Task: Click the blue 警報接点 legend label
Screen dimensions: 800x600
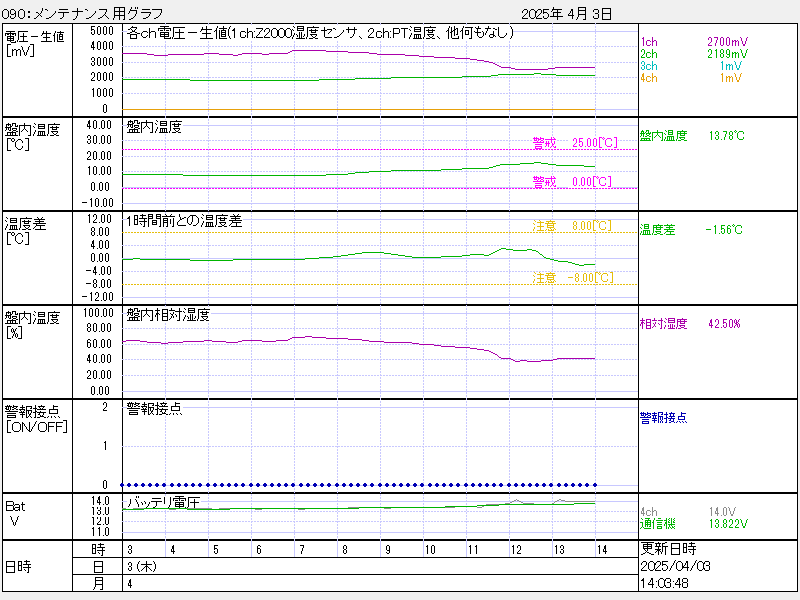Action: tap(663, 418)
